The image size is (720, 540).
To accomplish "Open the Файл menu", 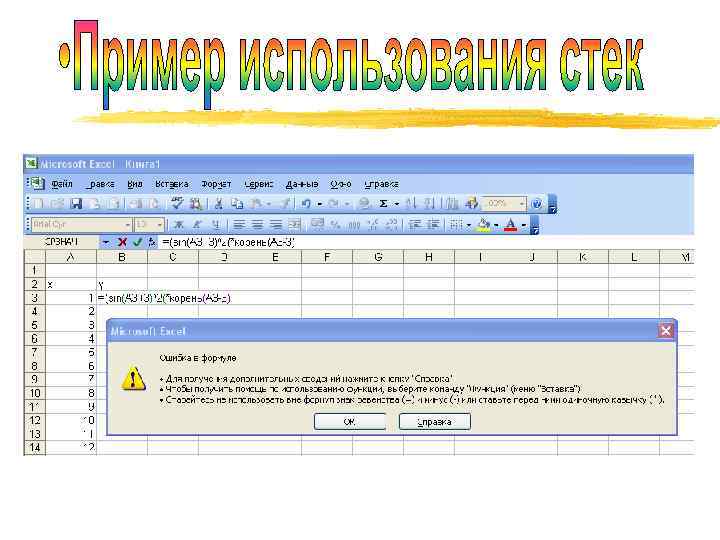I will [62, 184].
